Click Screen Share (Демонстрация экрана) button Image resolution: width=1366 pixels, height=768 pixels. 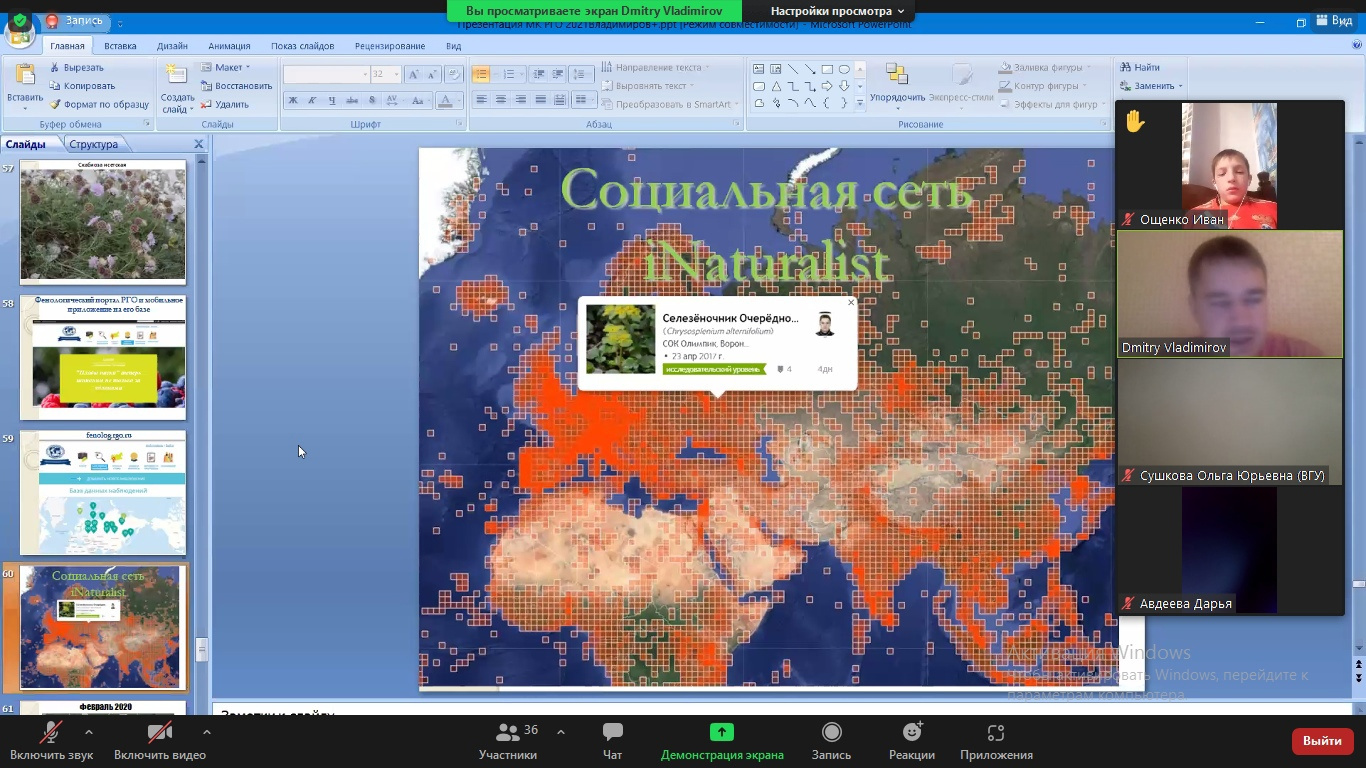tap(722, 741)
